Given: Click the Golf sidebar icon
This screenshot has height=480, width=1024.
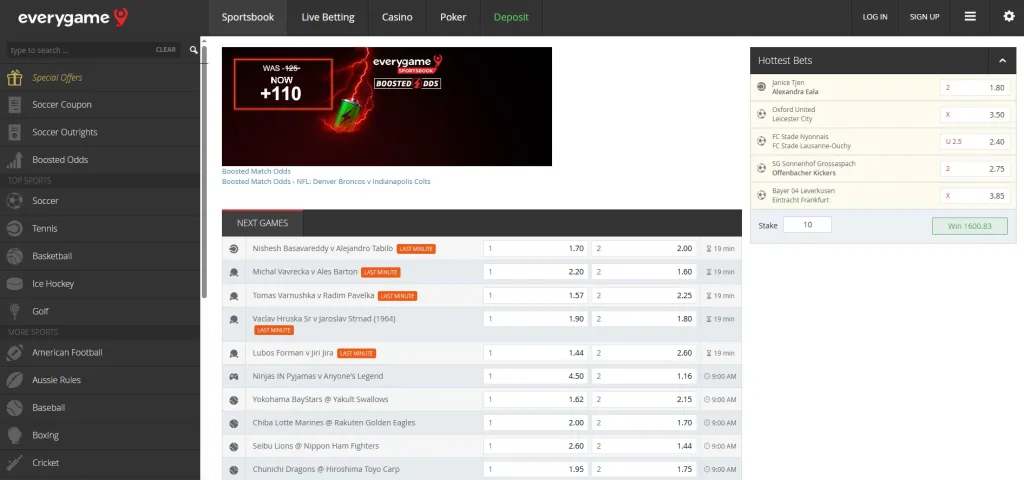Looking at the screenshot, I should [14, 311].
